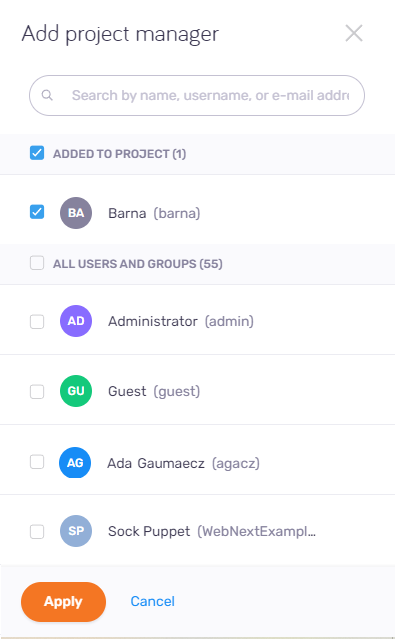Screen dimensions: 395x639
Task: Click the ALL USERS AND GROUPS (55) label
Action: coord(138,264)
